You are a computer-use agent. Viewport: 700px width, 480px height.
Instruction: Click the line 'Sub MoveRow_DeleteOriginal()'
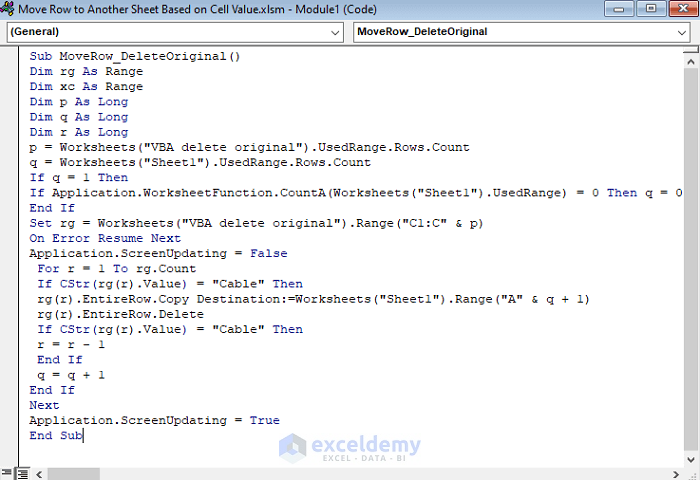pyautogui.click(x=135, y=56)
